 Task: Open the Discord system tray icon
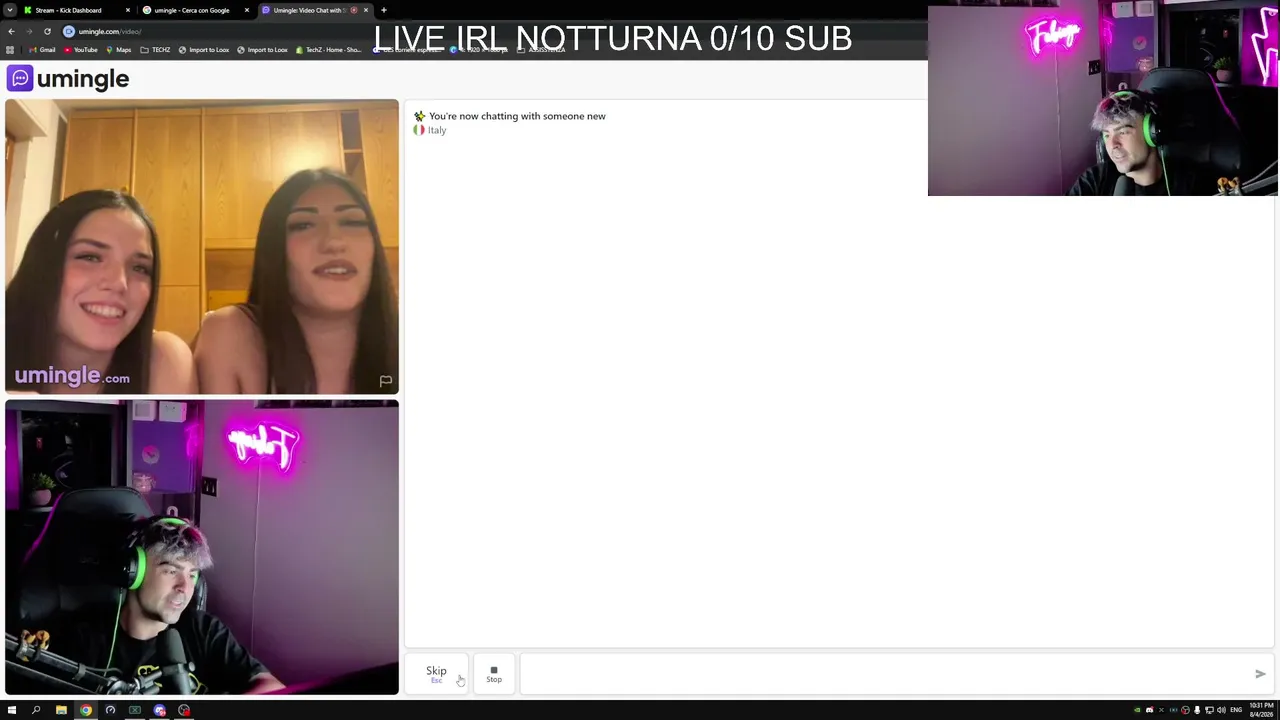[1149, 710]
